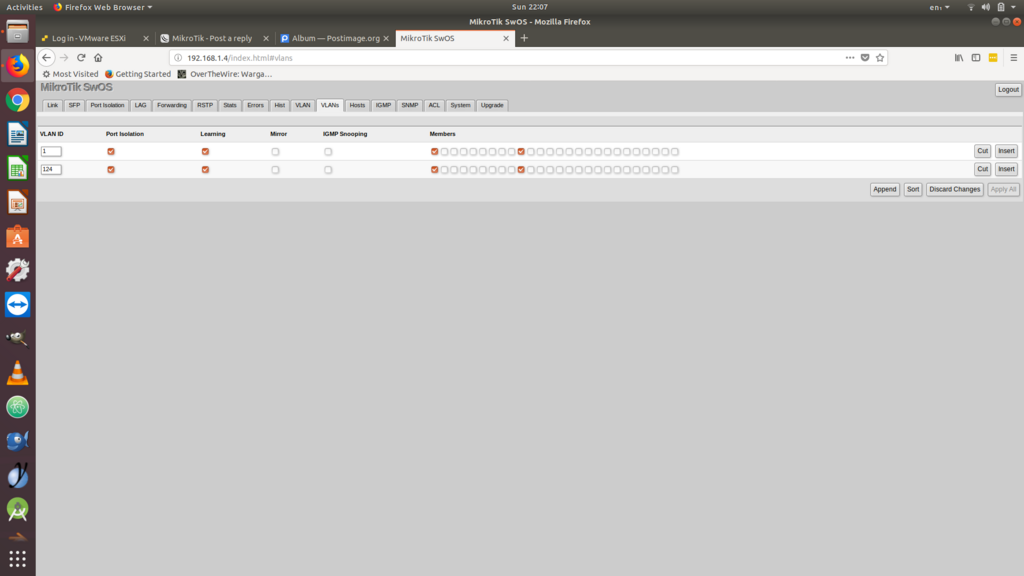The height and width of the screenshot is (576, 1024).
Task: Open the RSTP tab
Action: (205, 105)
